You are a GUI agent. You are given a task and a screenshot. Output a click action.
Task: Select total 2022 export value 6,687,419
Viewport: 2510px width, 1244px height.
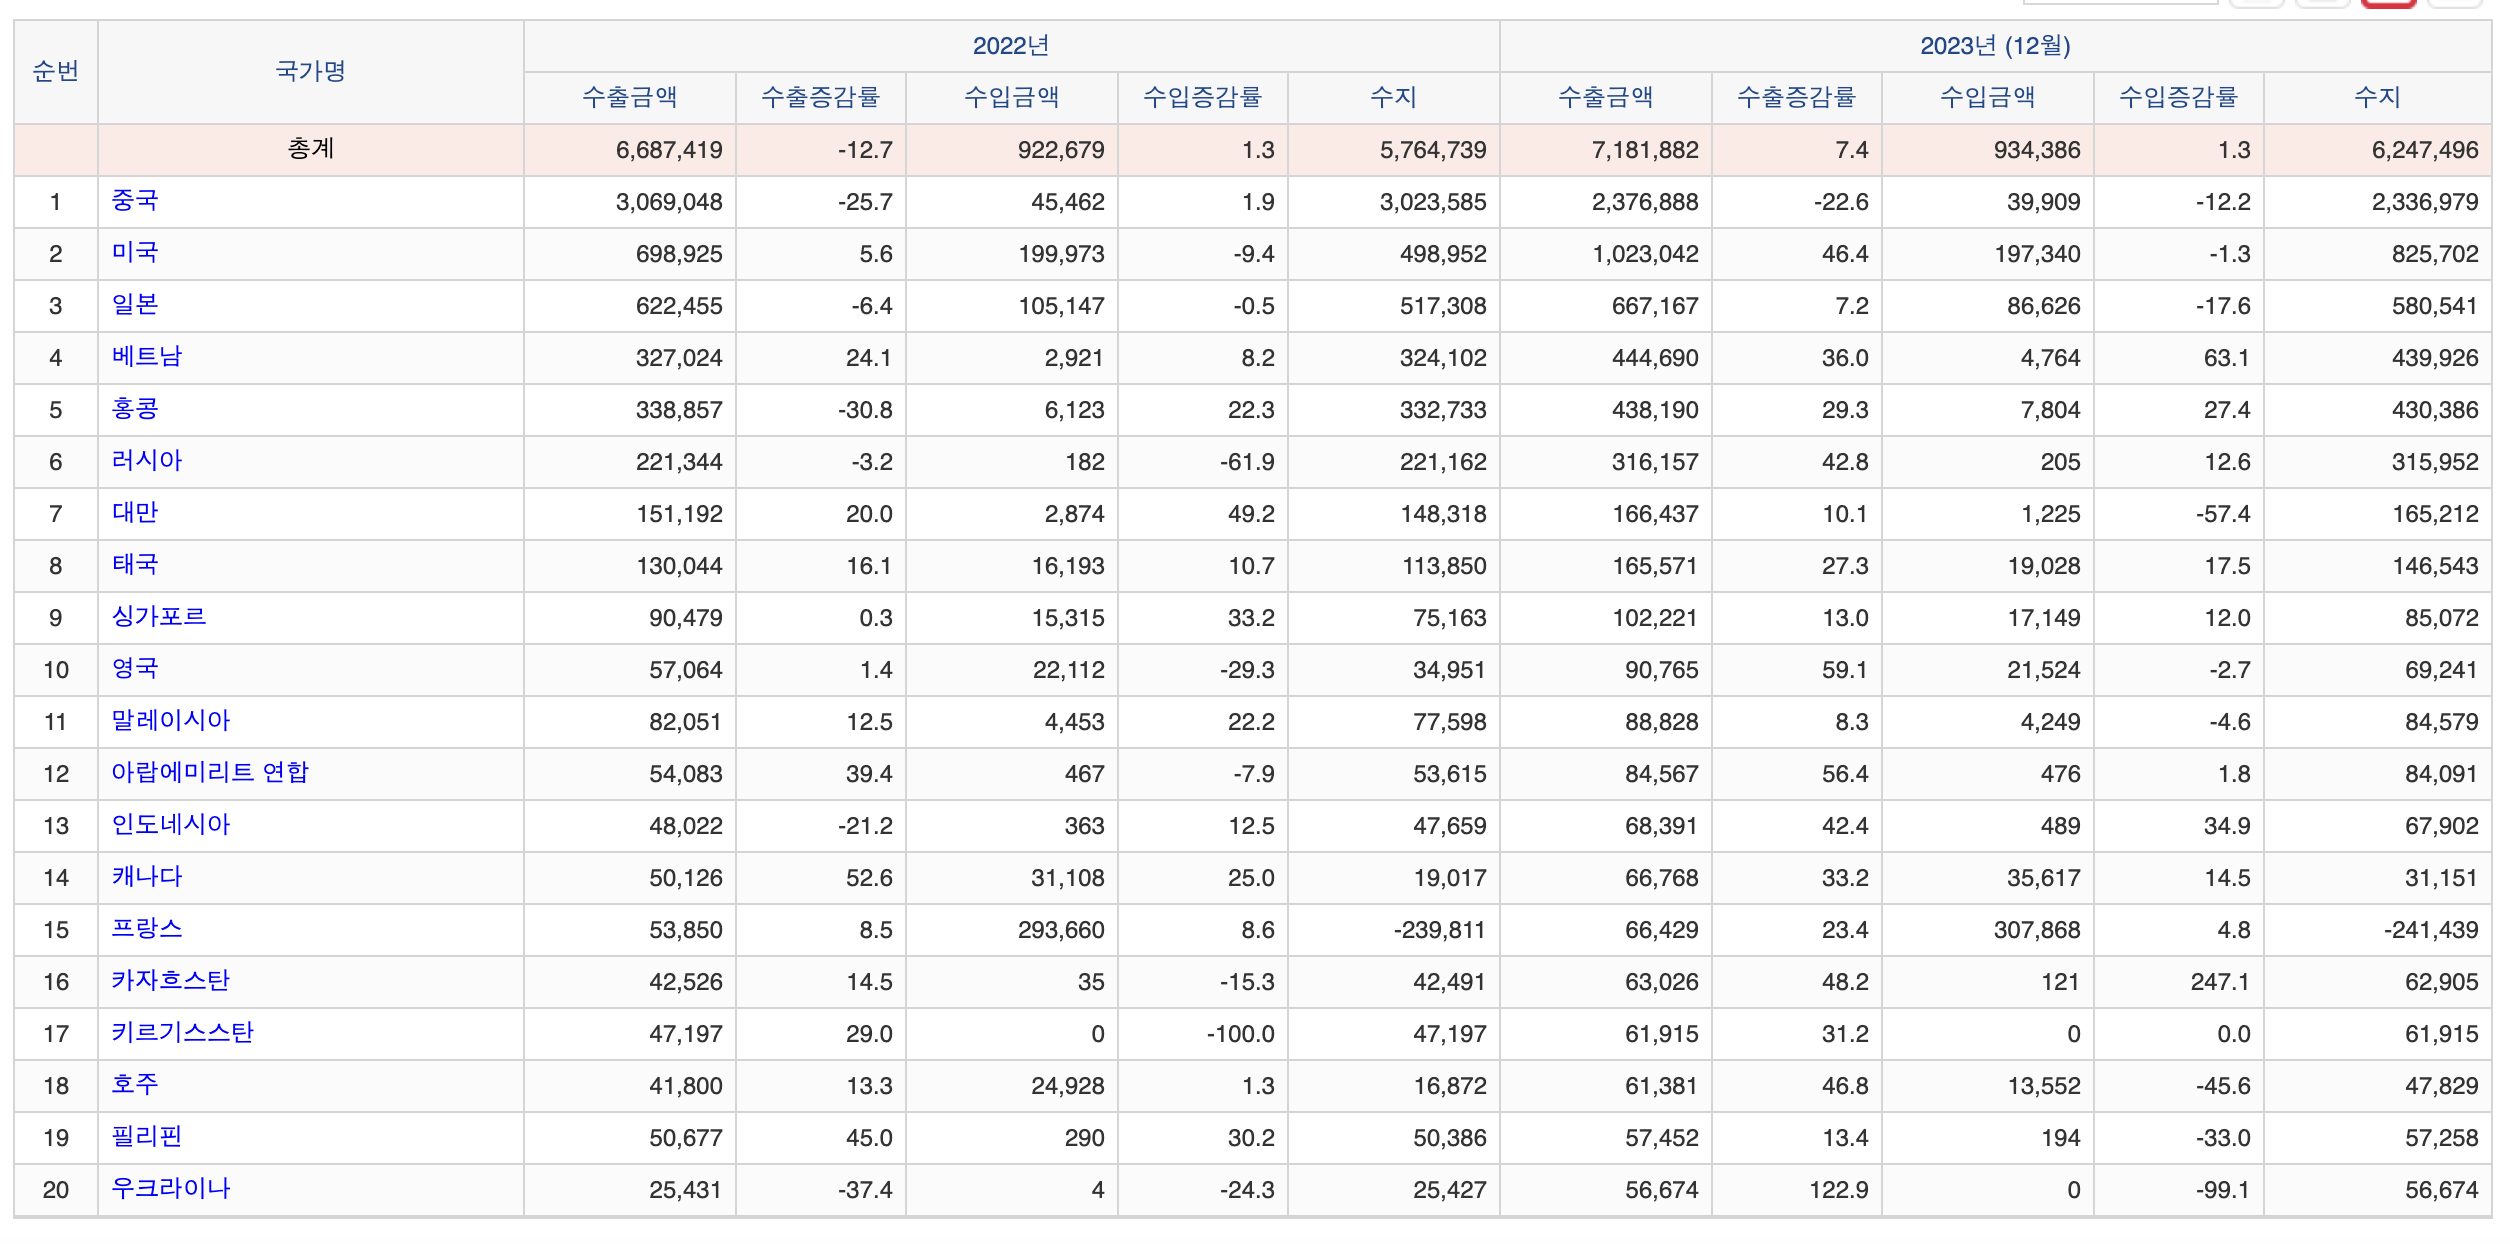tap(669, 150)
